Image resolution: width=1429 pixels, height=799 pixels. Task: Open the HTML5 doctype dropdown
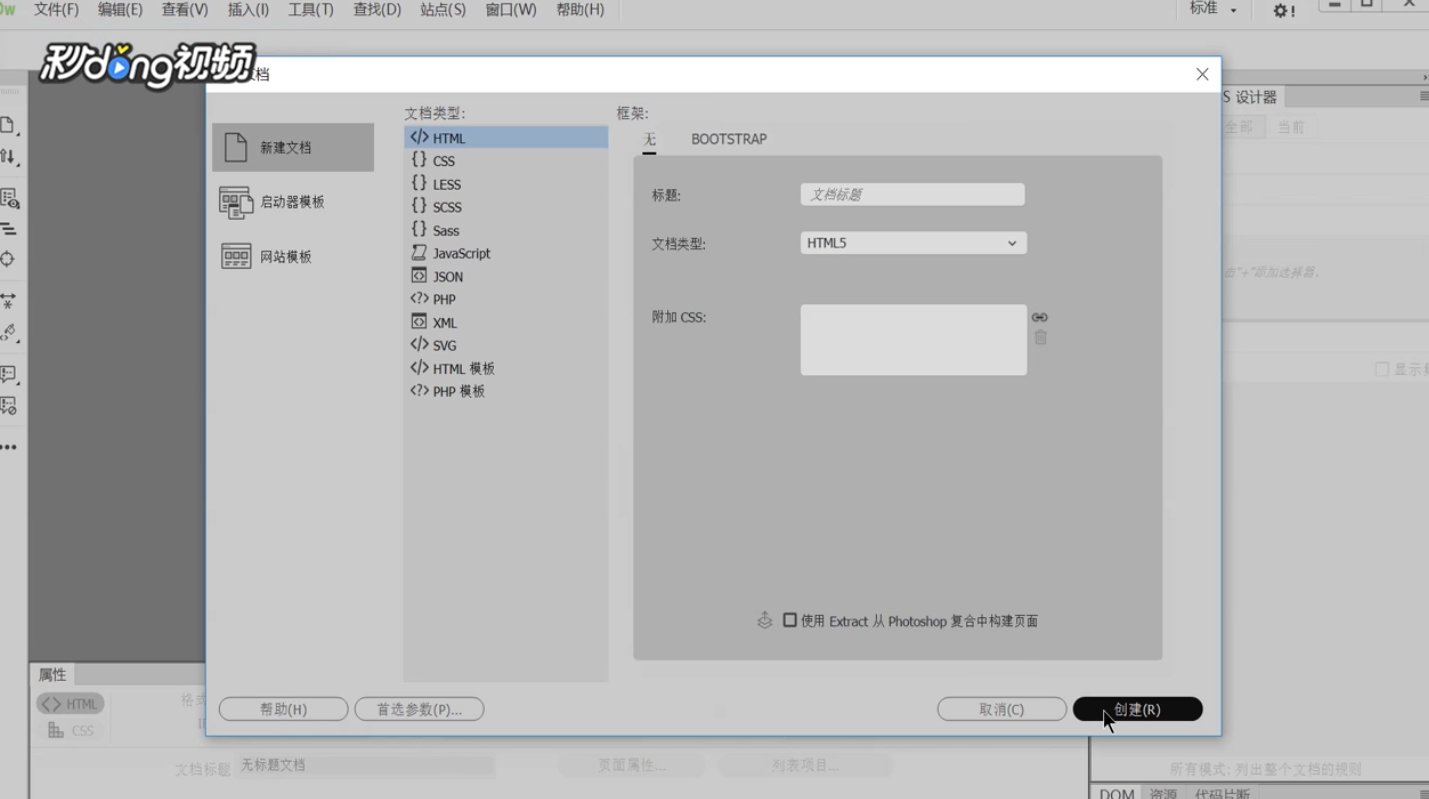coord(913,243)
